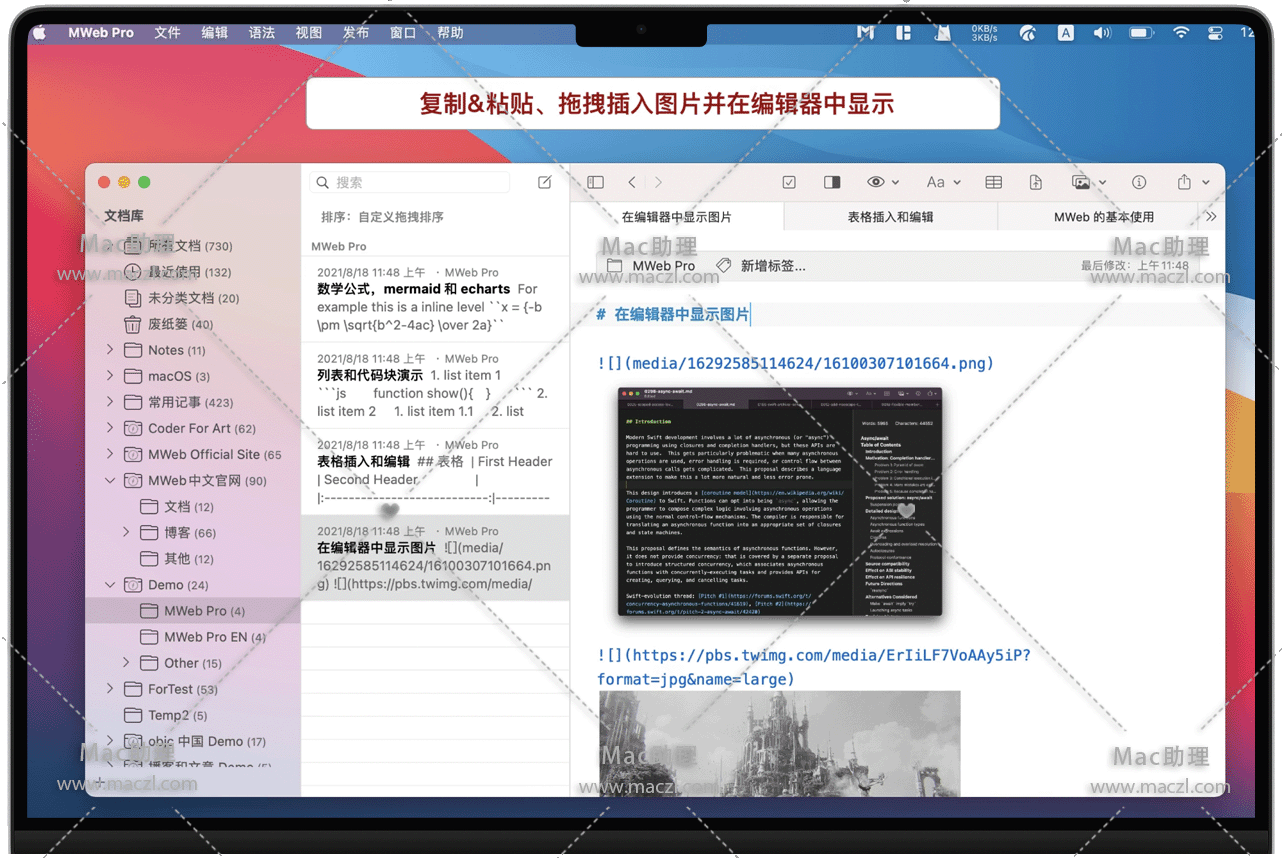
Task: Switch to the 表格插入和编辑 tab
Action: 890,217
